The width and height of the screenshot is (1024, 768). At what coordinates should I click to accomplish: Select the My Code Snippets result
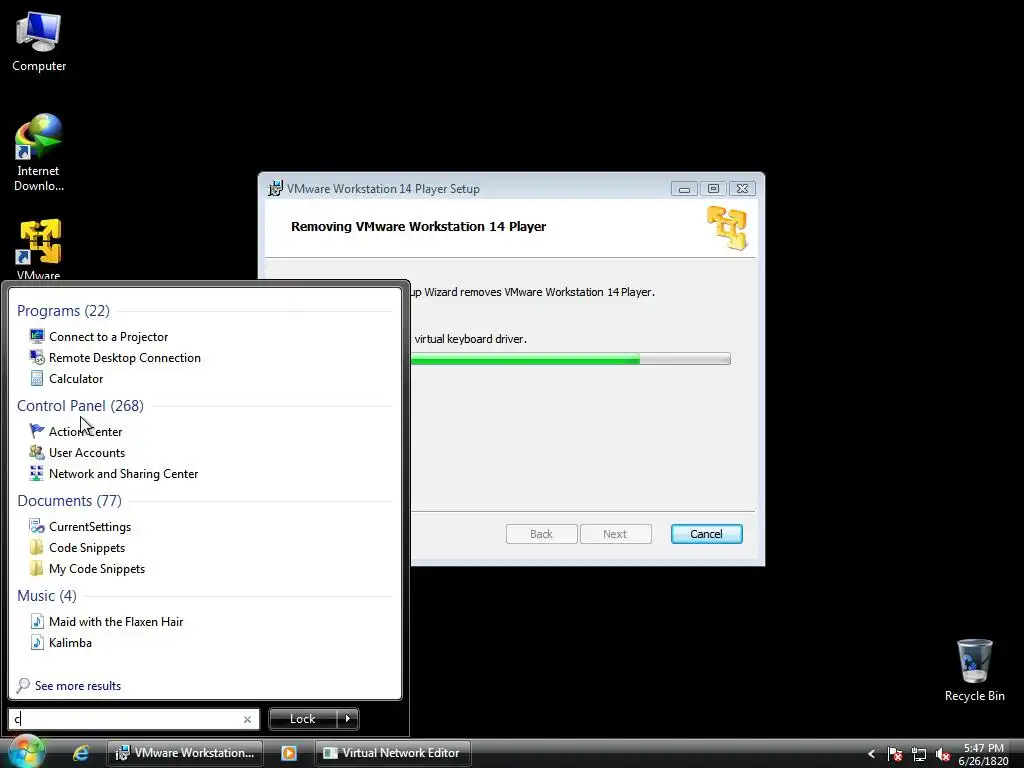97,568
